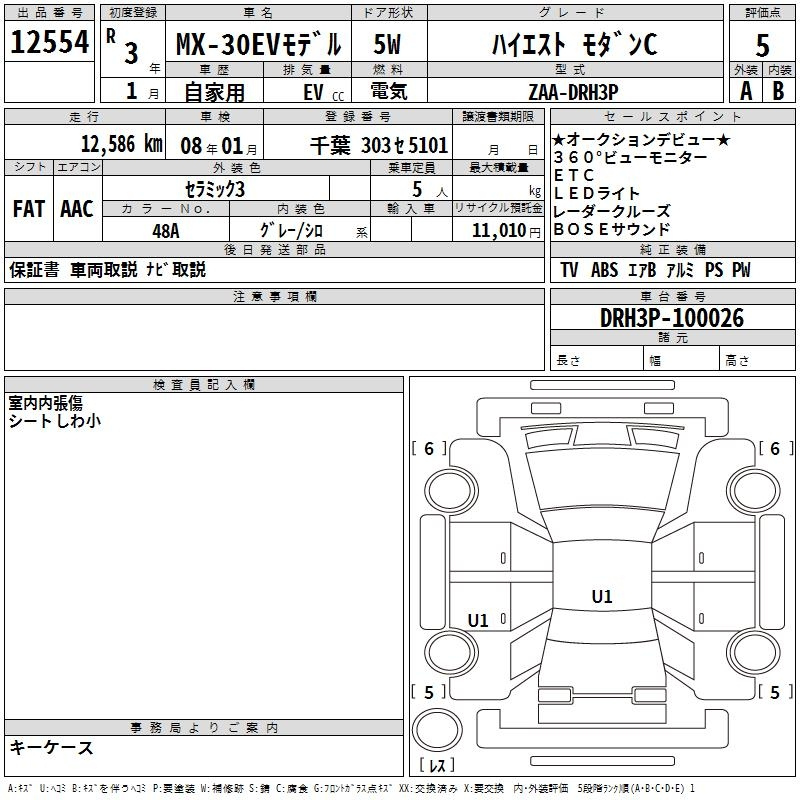Screen dimensions: 800x800
Task: Select ナビ取説 in later-shipped parts
Action: point(176,269)
